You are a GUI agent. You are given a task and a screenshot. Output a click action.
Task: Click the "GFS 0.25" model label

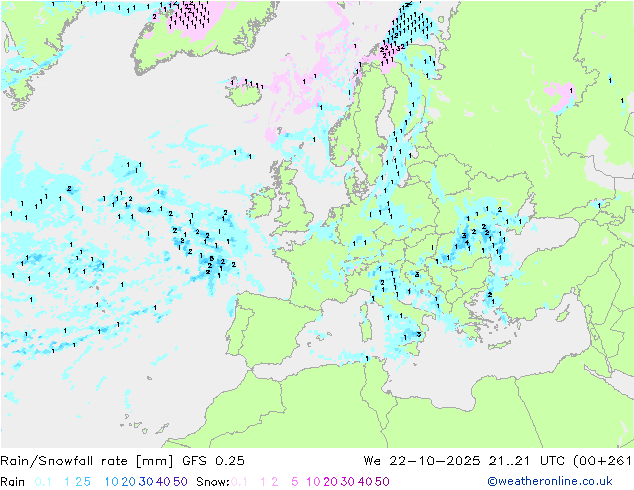pos(213,461)
